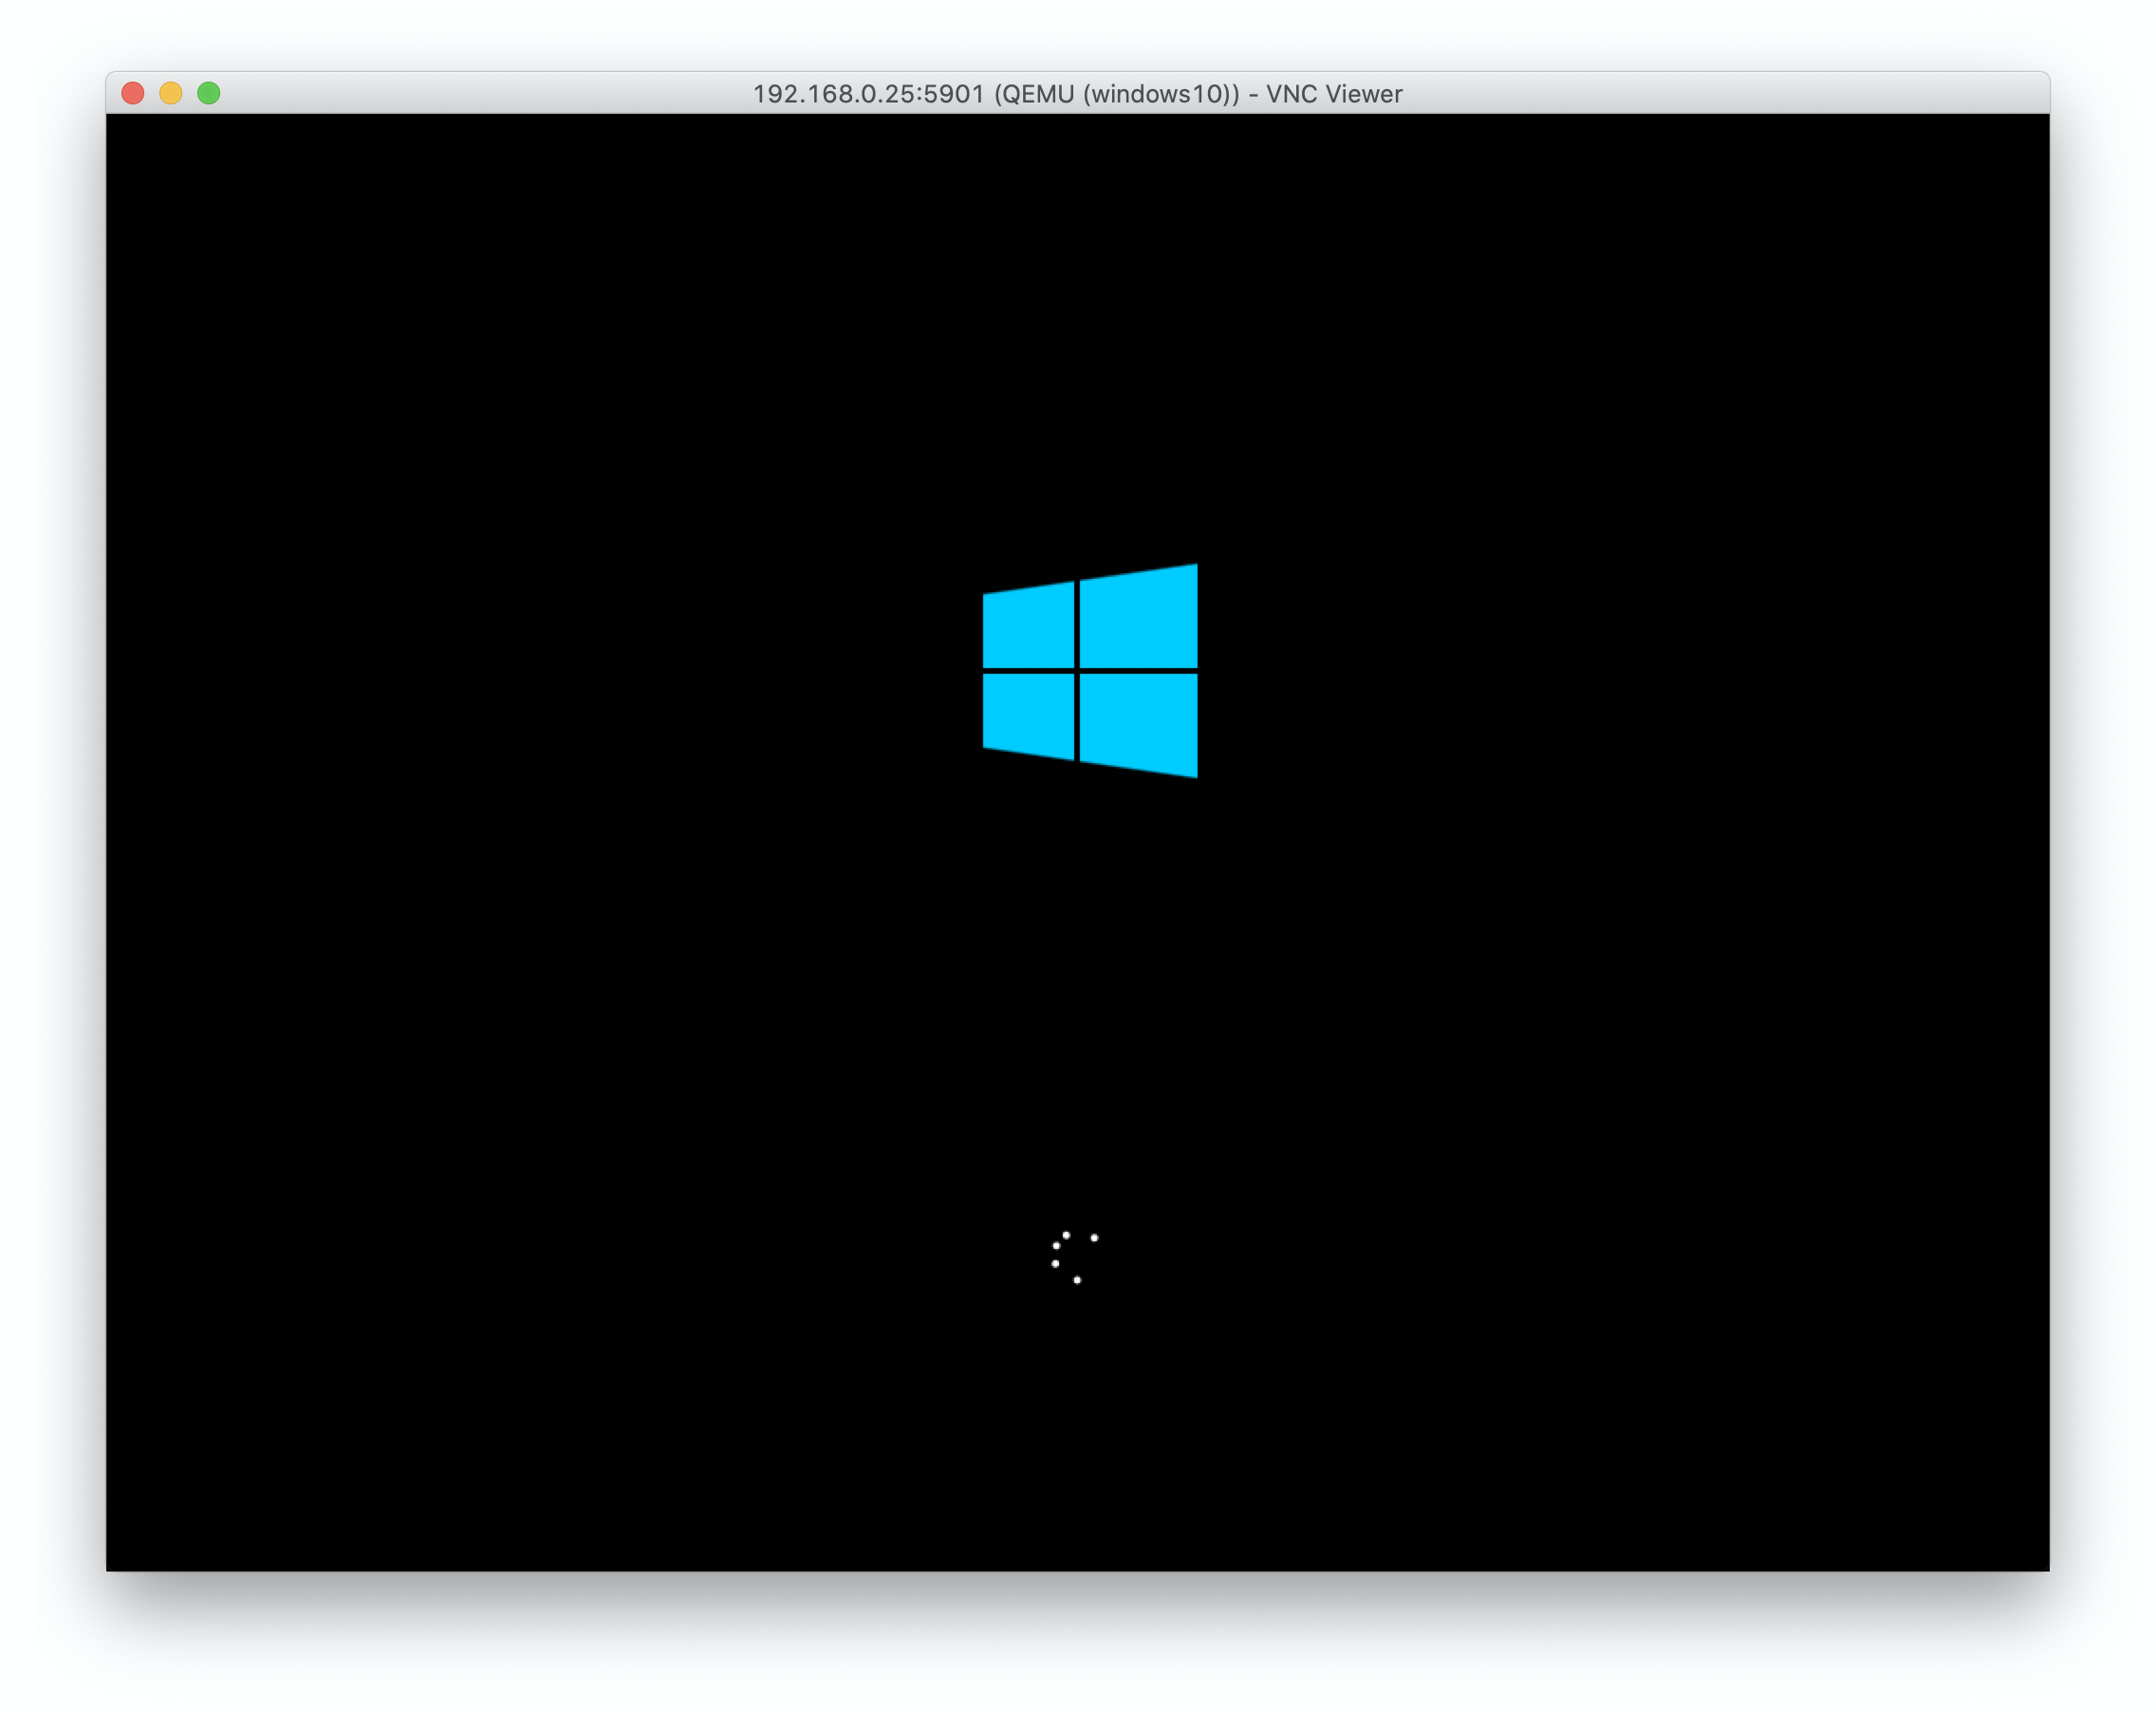Image resolution: width=2156 pixels, height=1712 pixels.
Task: Close the VNC Viewer window
Action: pos(133,93)
